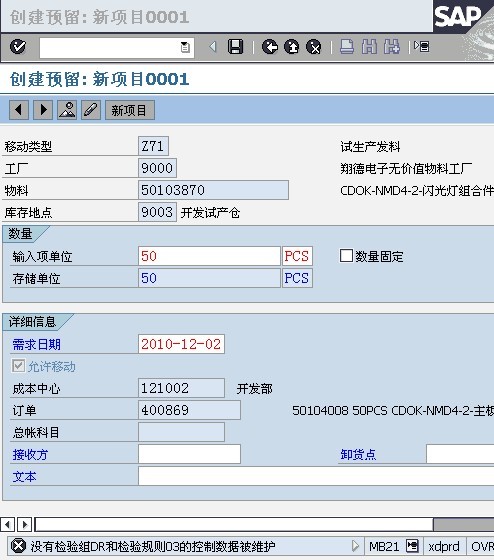This screenshot has width=494, height=560.
Task: Click the empty 总帐科目 field
Action: pos(181,432)
